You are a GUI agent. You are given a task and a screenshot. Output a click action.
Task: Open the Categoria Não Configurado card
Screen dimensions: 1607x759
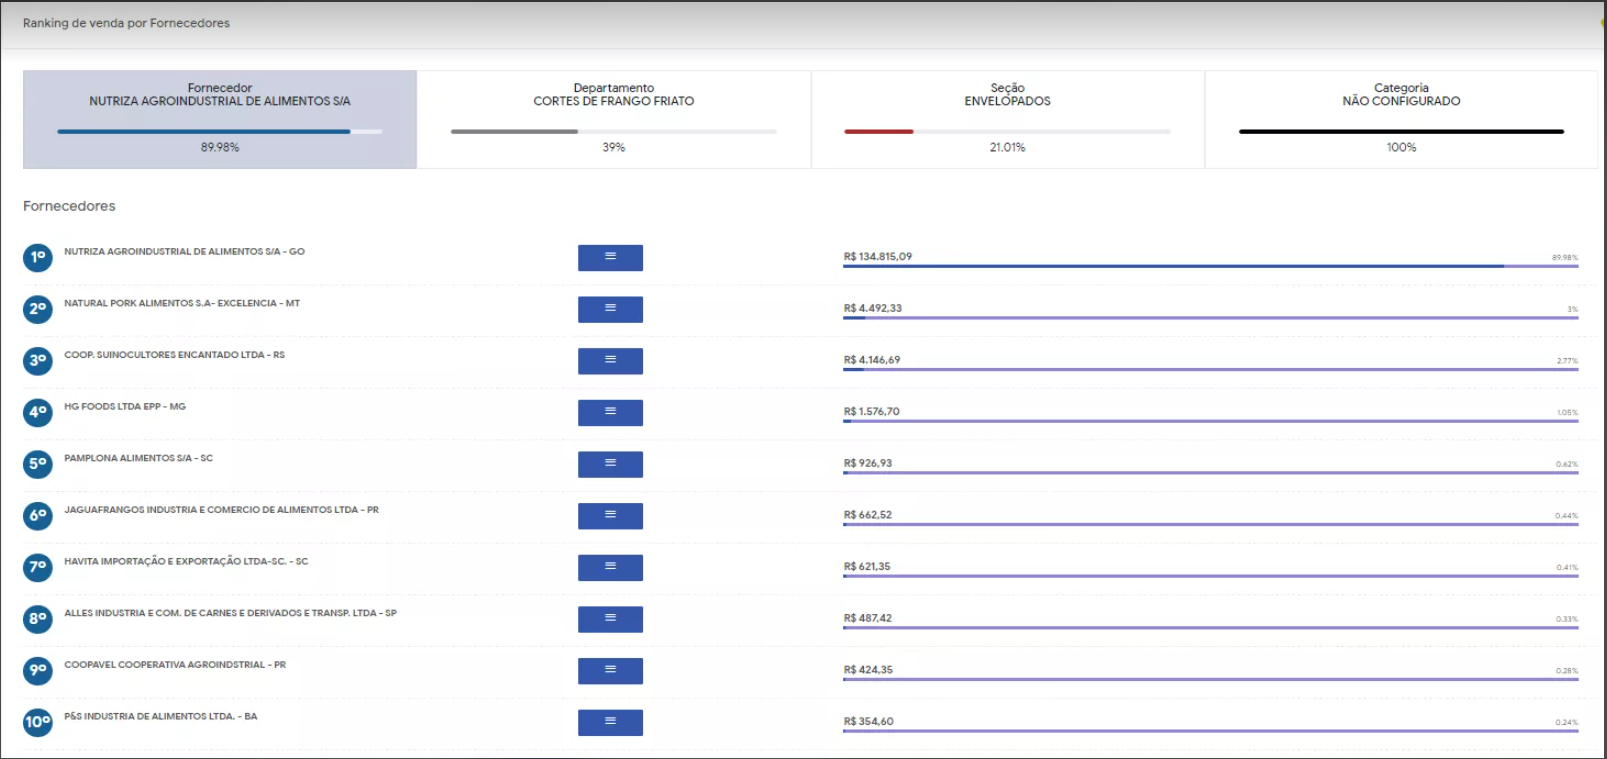click(1401, 119)
